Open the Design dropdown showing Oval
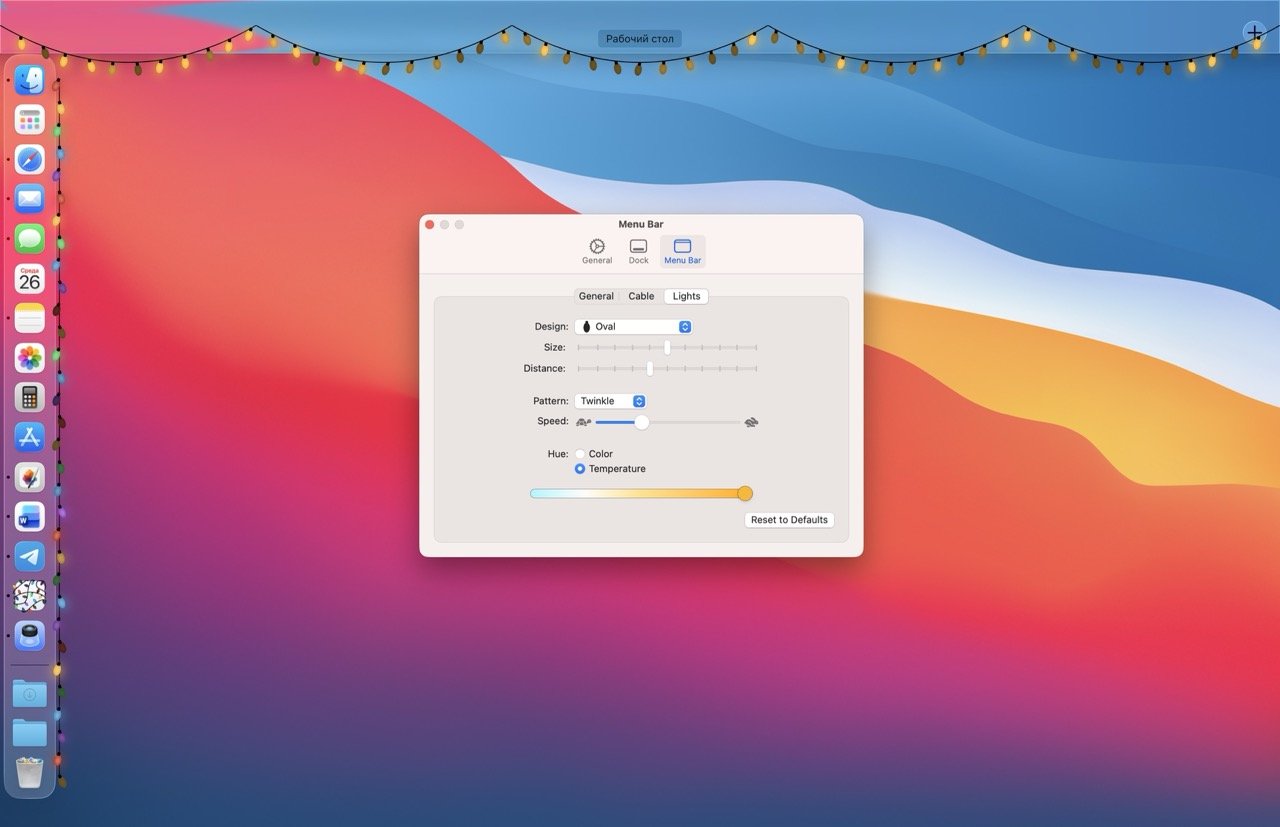Screen dimensions: 1280x827 633,326
